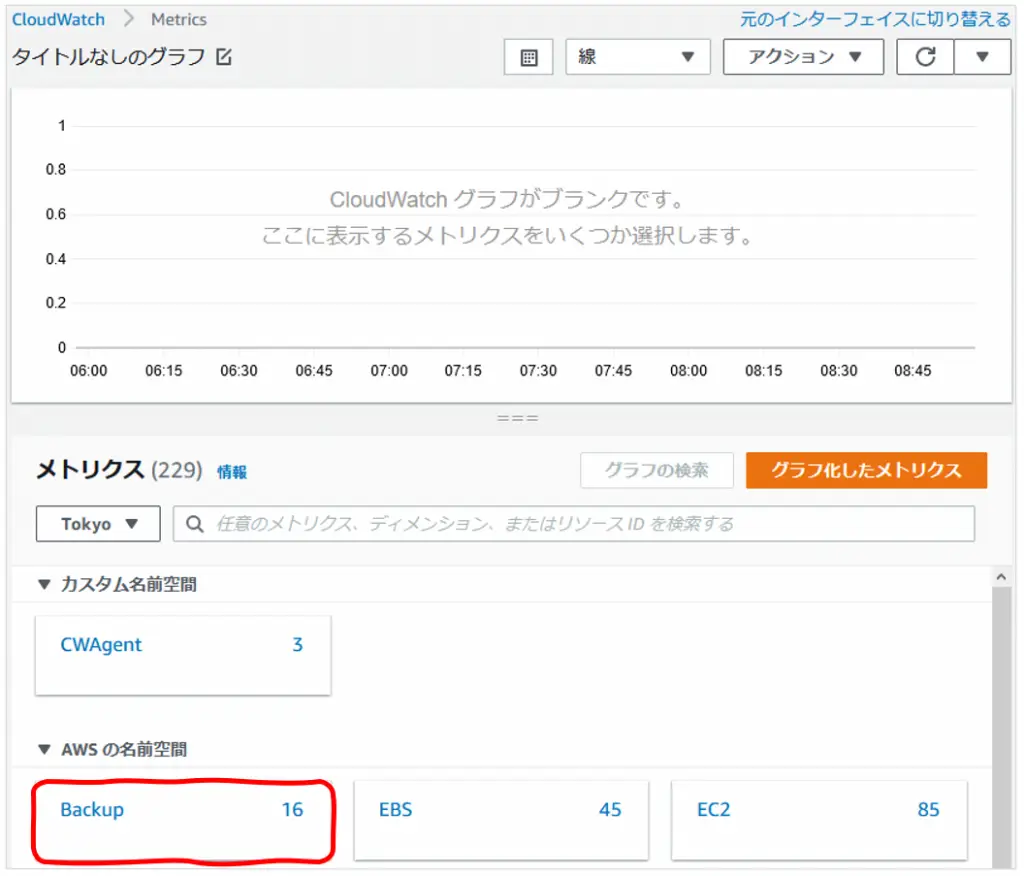Viewport: 1024px width, 876px height.
Task: Click 元のインターフェイスに切り替える link
Action: (x=875, y=20)
